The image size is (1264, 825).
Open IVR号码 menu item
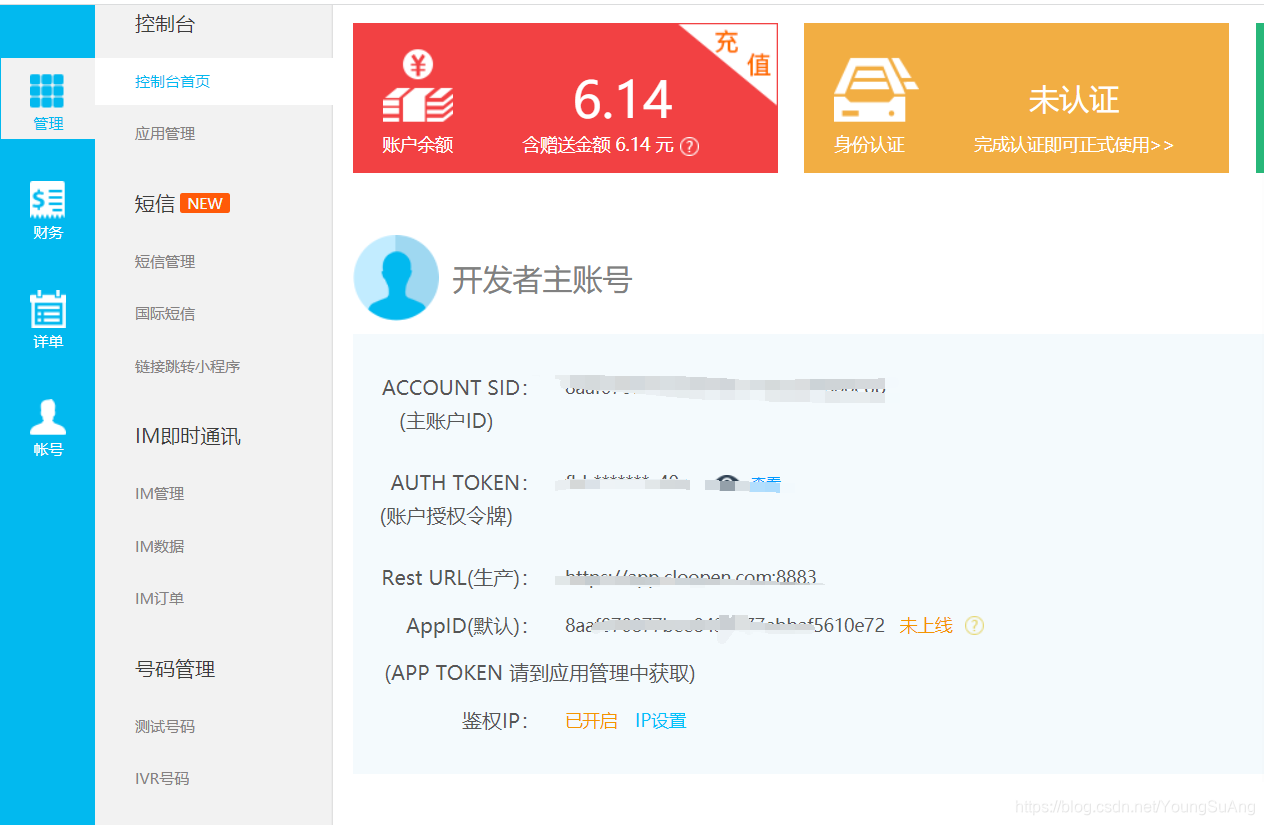[162, 779]
